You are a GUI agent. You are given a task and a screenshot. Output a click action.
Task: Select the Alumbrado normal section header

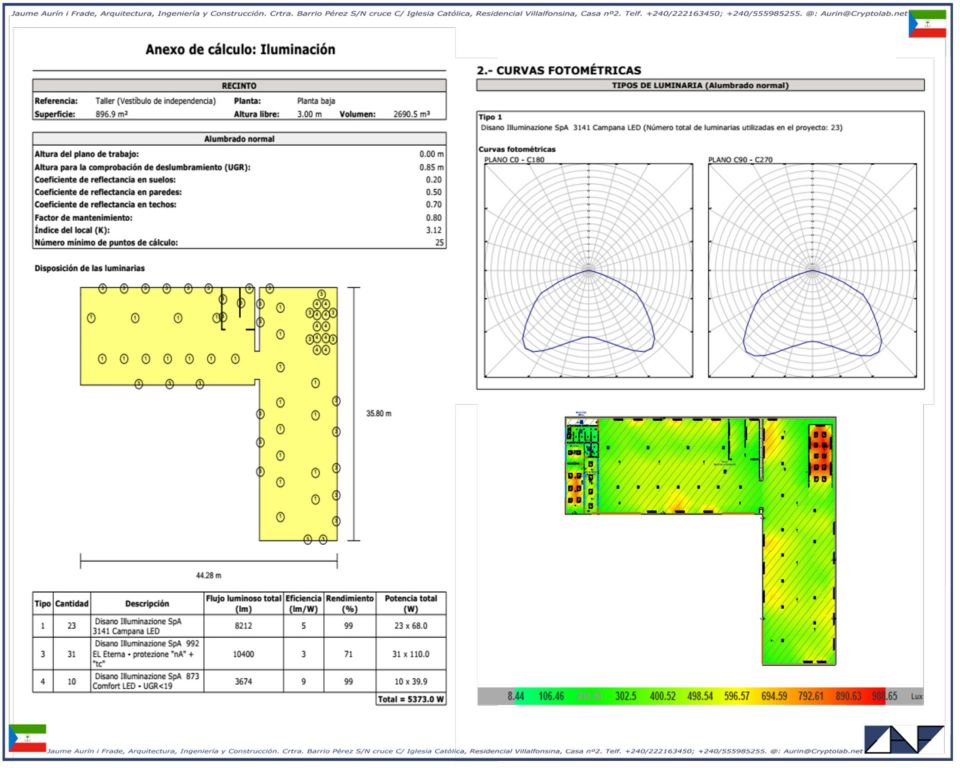(239, 139)
